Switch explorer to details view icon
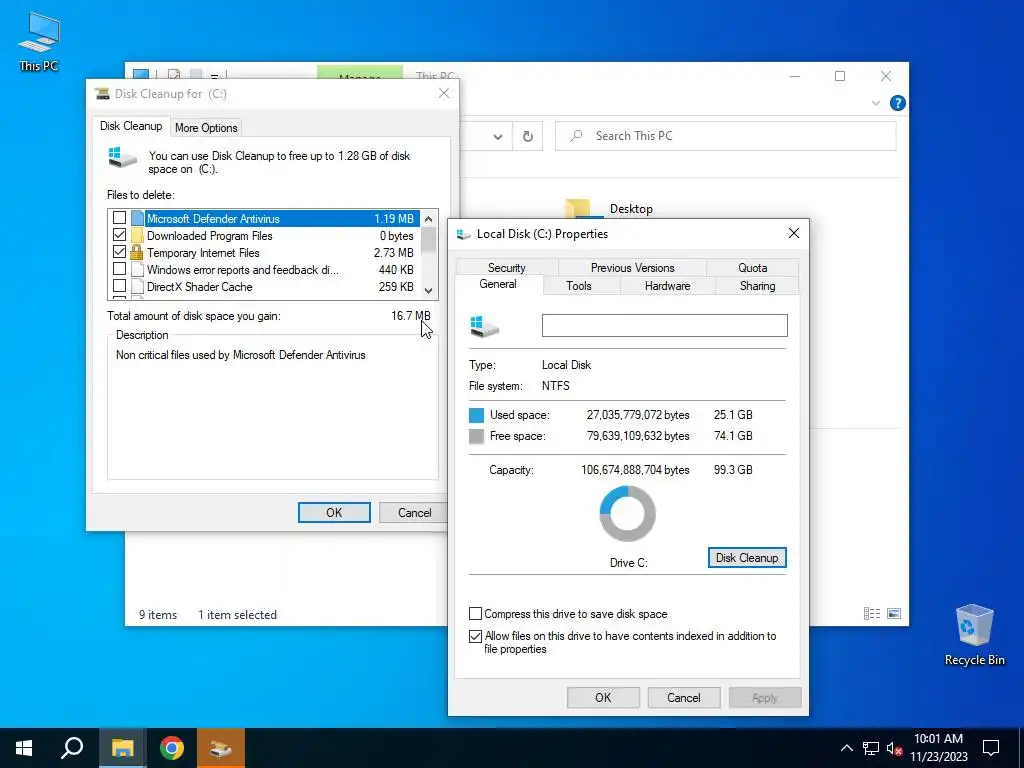 (872, 613)
